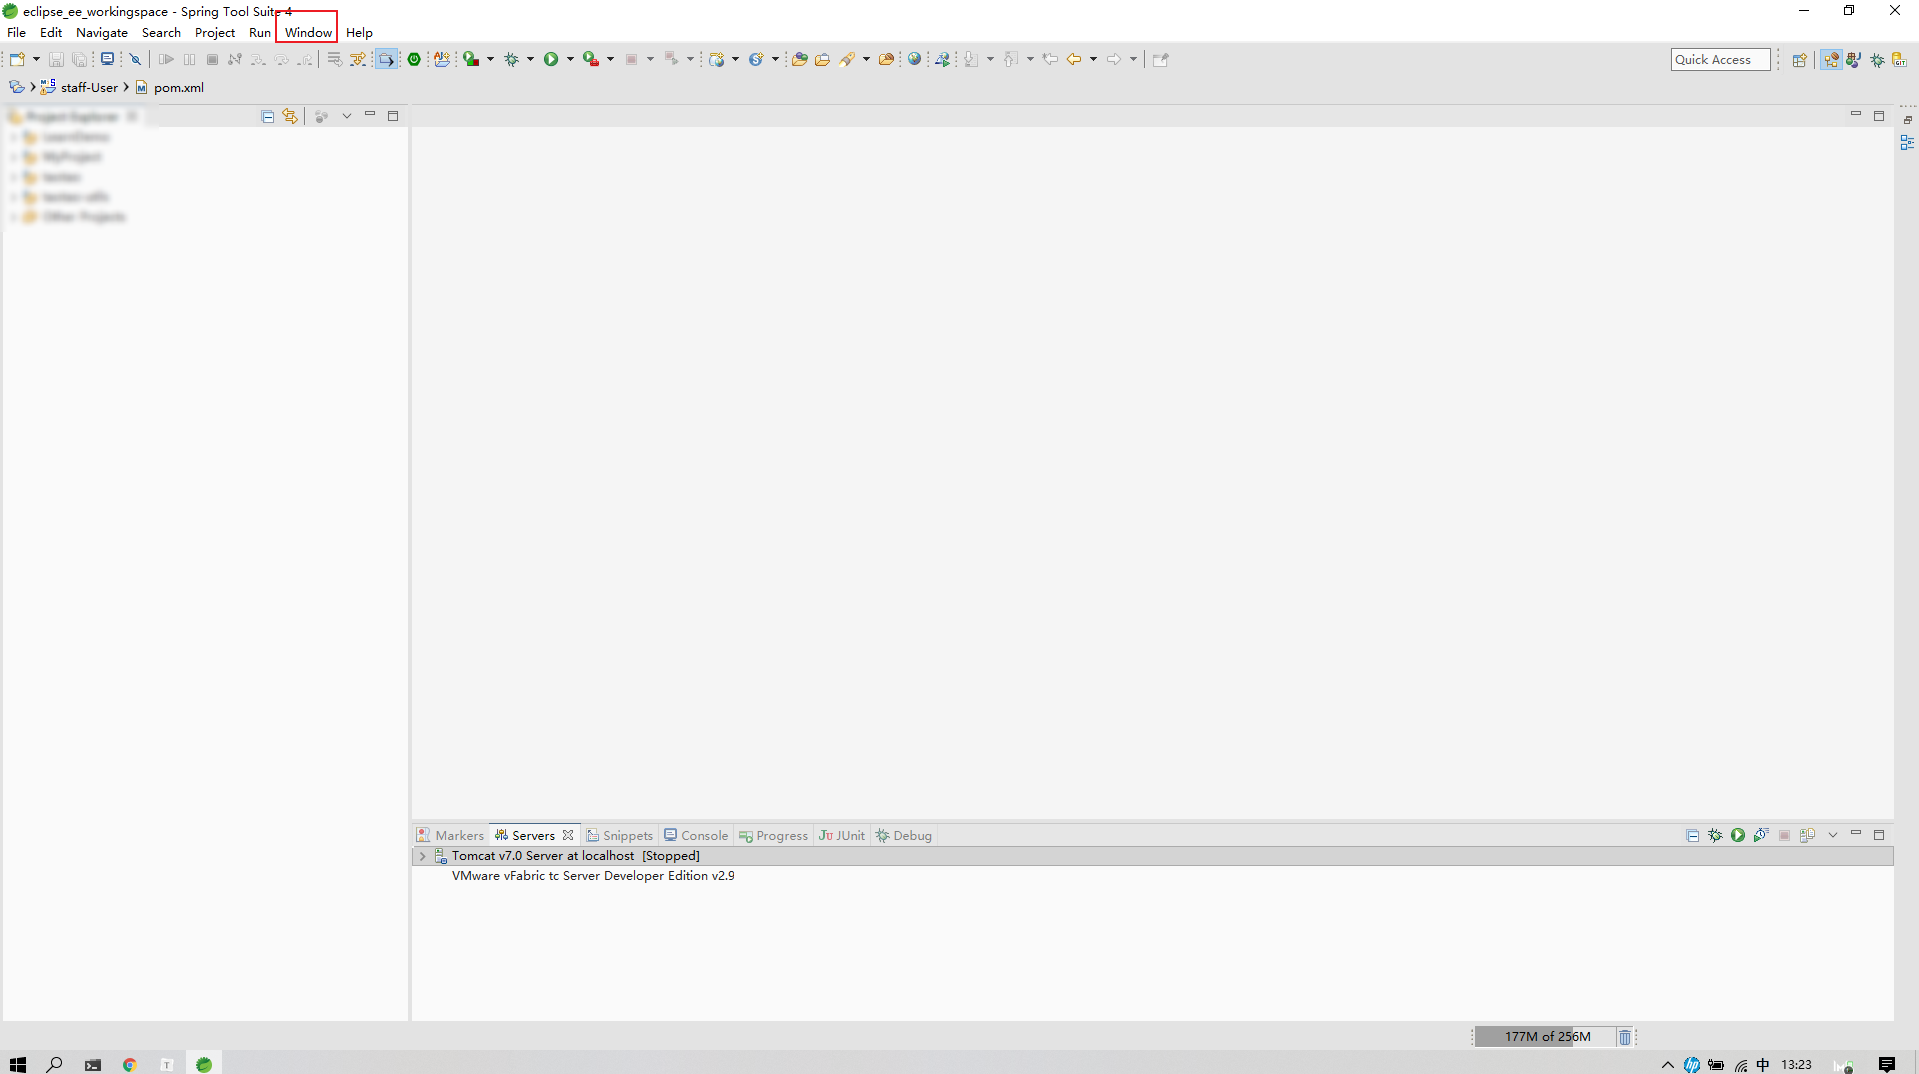Click the Save toolbar icon
Screen dimensions: 1919x1074
[56, 60]
